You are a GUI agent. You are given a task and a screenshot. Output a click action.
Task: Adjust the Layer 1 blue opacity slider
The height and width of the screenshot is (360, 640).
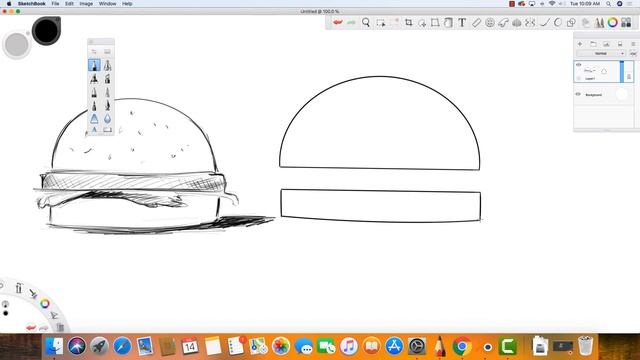point(622,71)
